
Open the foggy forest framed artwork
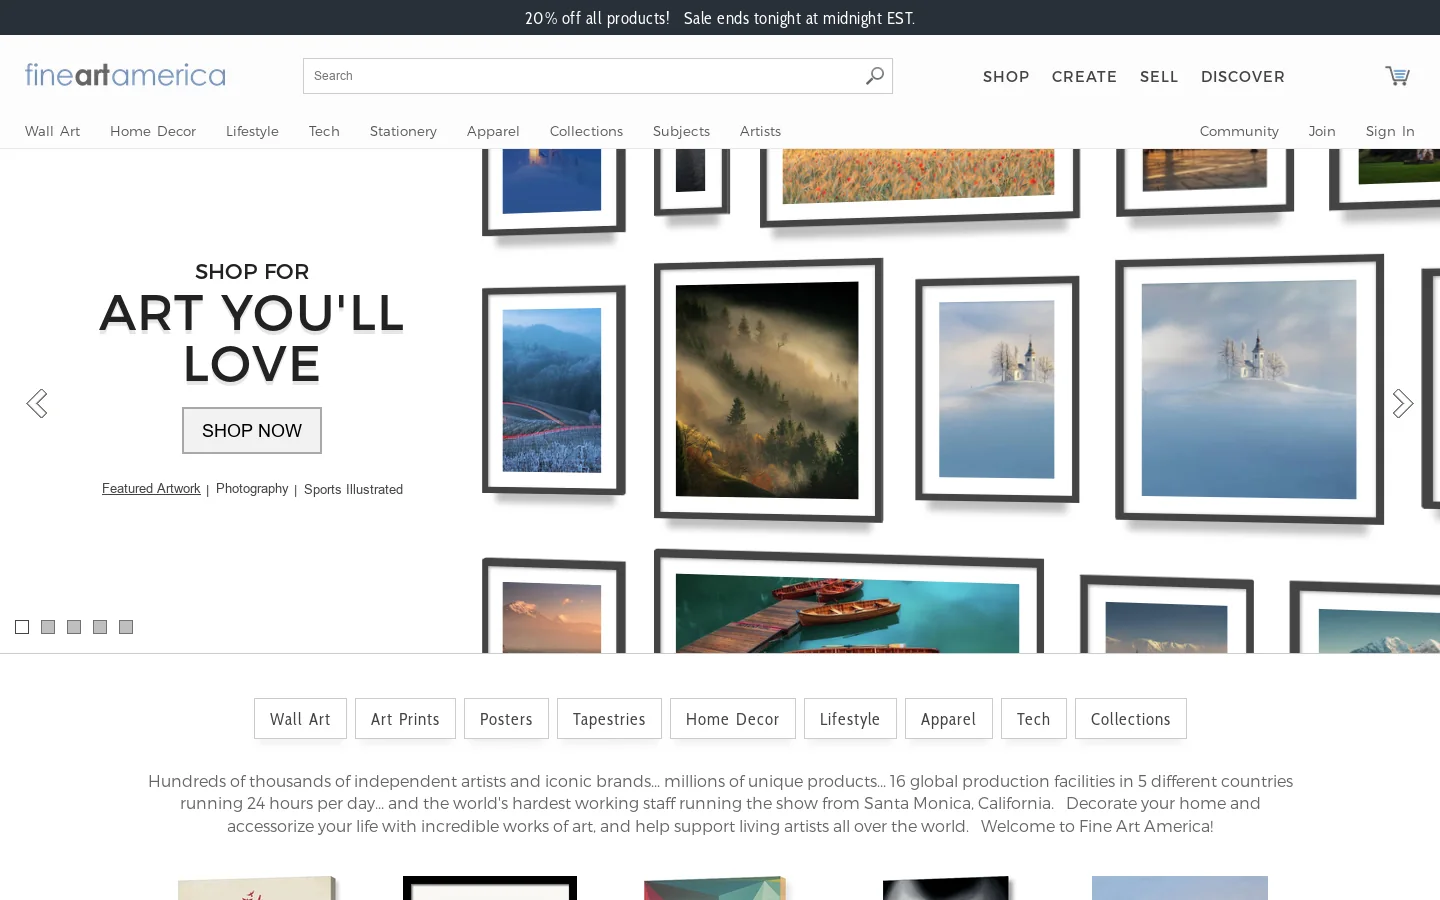coord(768,390)
